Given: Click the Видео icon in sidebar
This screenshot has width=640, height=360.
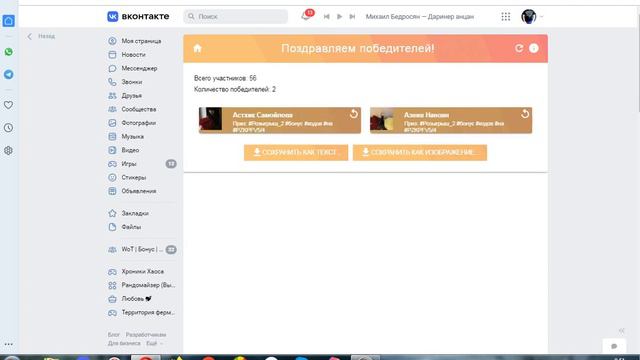Looking at the screenshot, I should click(x=112, y=150).
